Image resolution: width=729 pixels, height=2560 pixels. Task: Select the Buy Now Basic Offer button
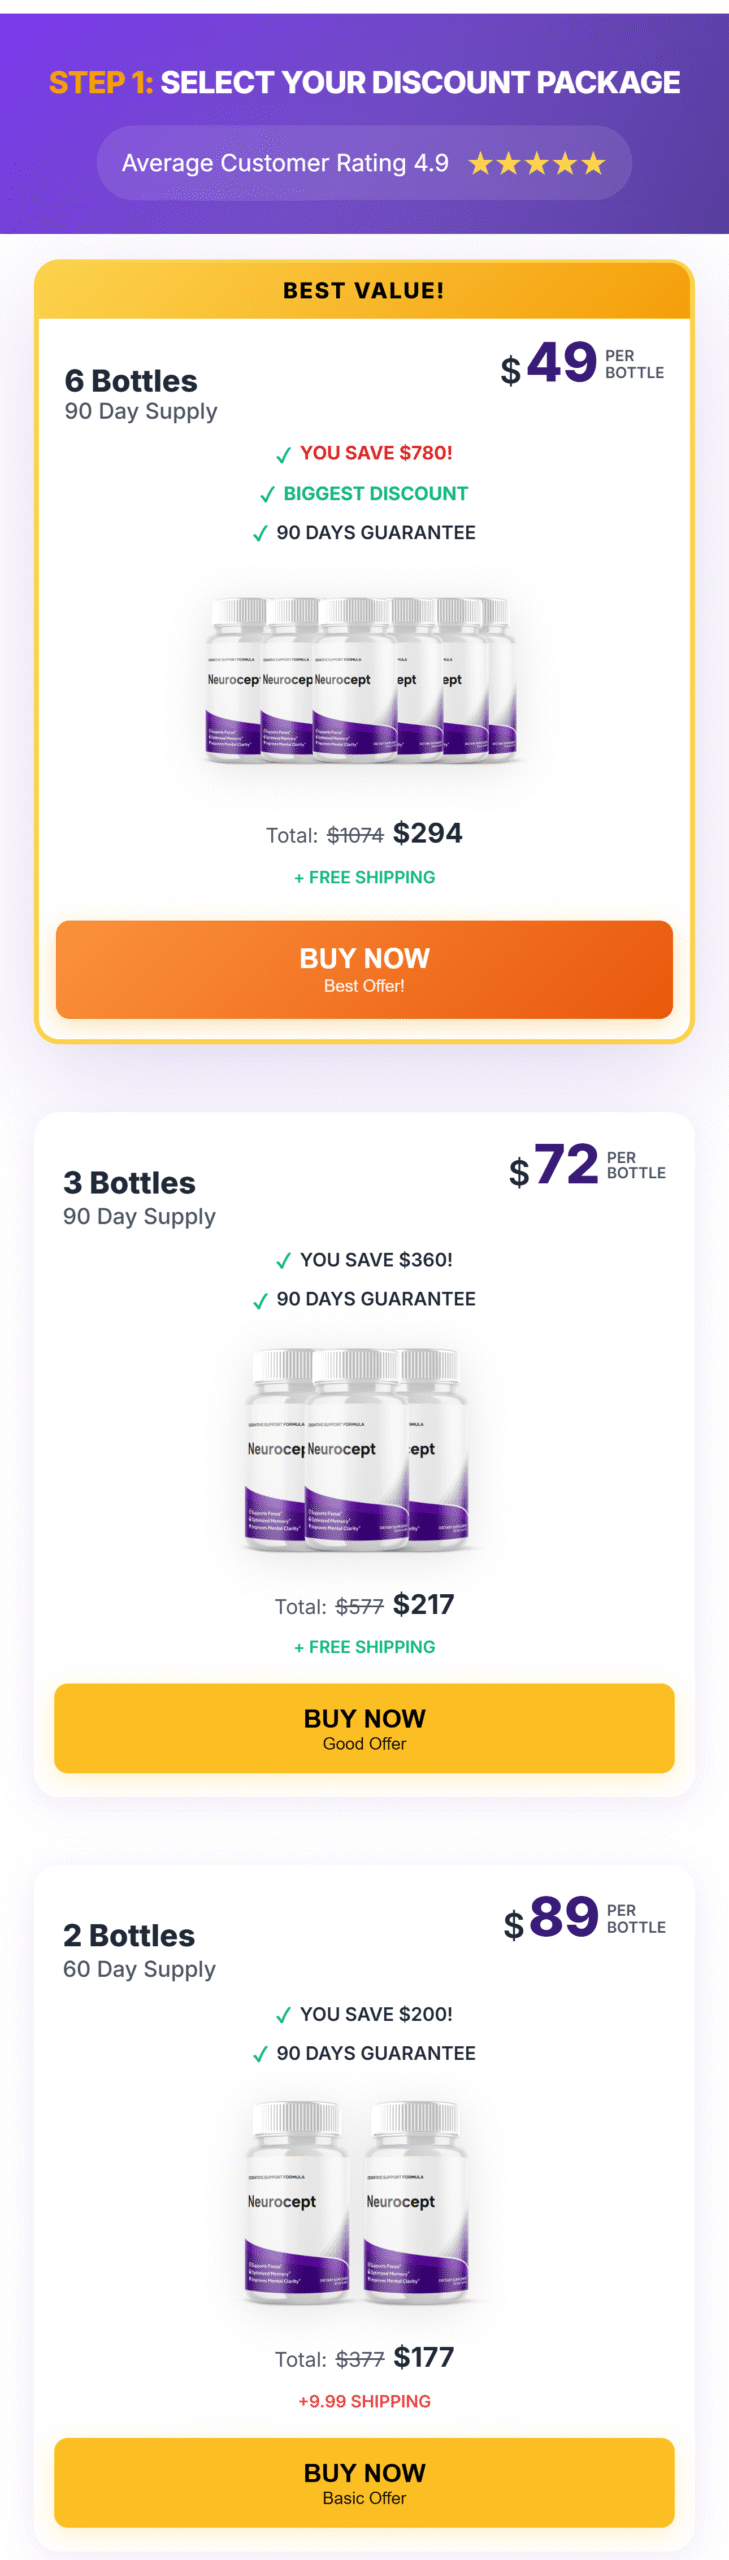[364, 2481]
